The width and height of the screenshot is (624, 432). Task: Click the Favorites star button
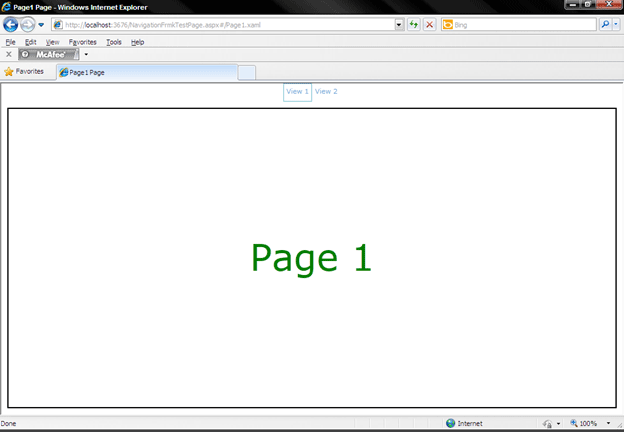[x=24, y=72]
